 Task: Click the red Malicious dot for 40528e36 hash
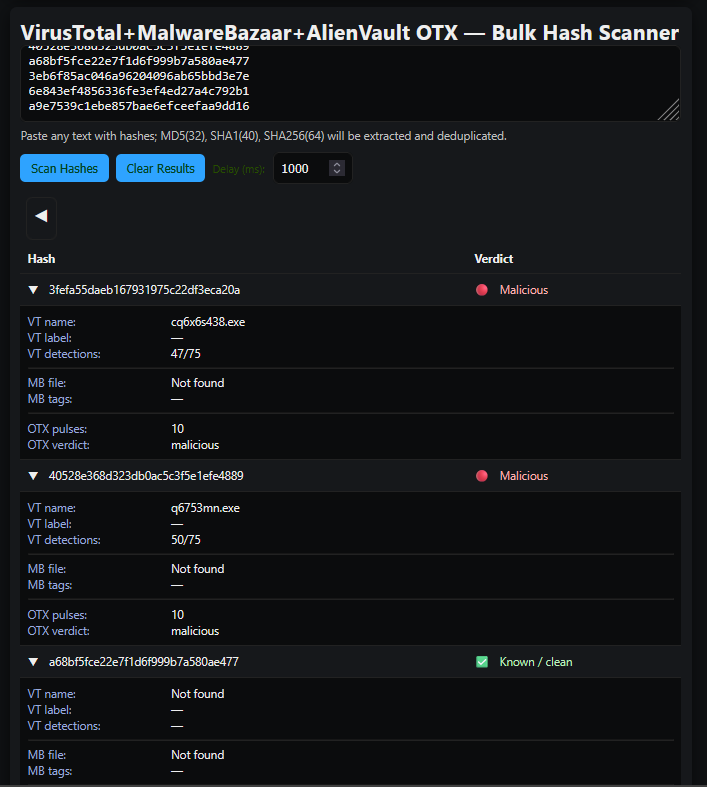tap(482, 476)
